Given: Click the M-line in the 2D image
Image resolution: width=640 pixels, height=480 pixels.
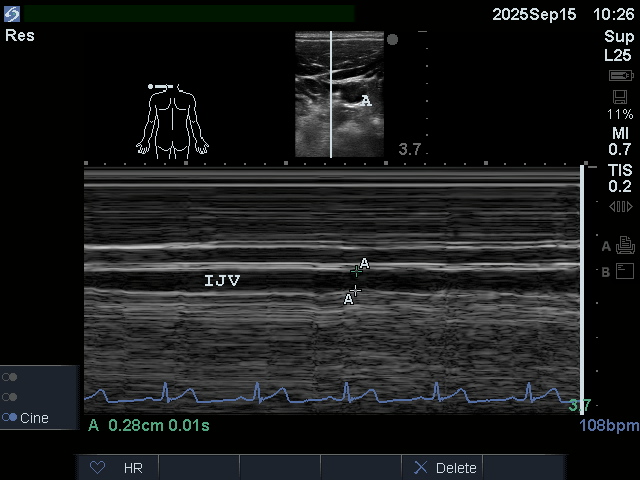Looking at the screenshot, I should (331, 94).
